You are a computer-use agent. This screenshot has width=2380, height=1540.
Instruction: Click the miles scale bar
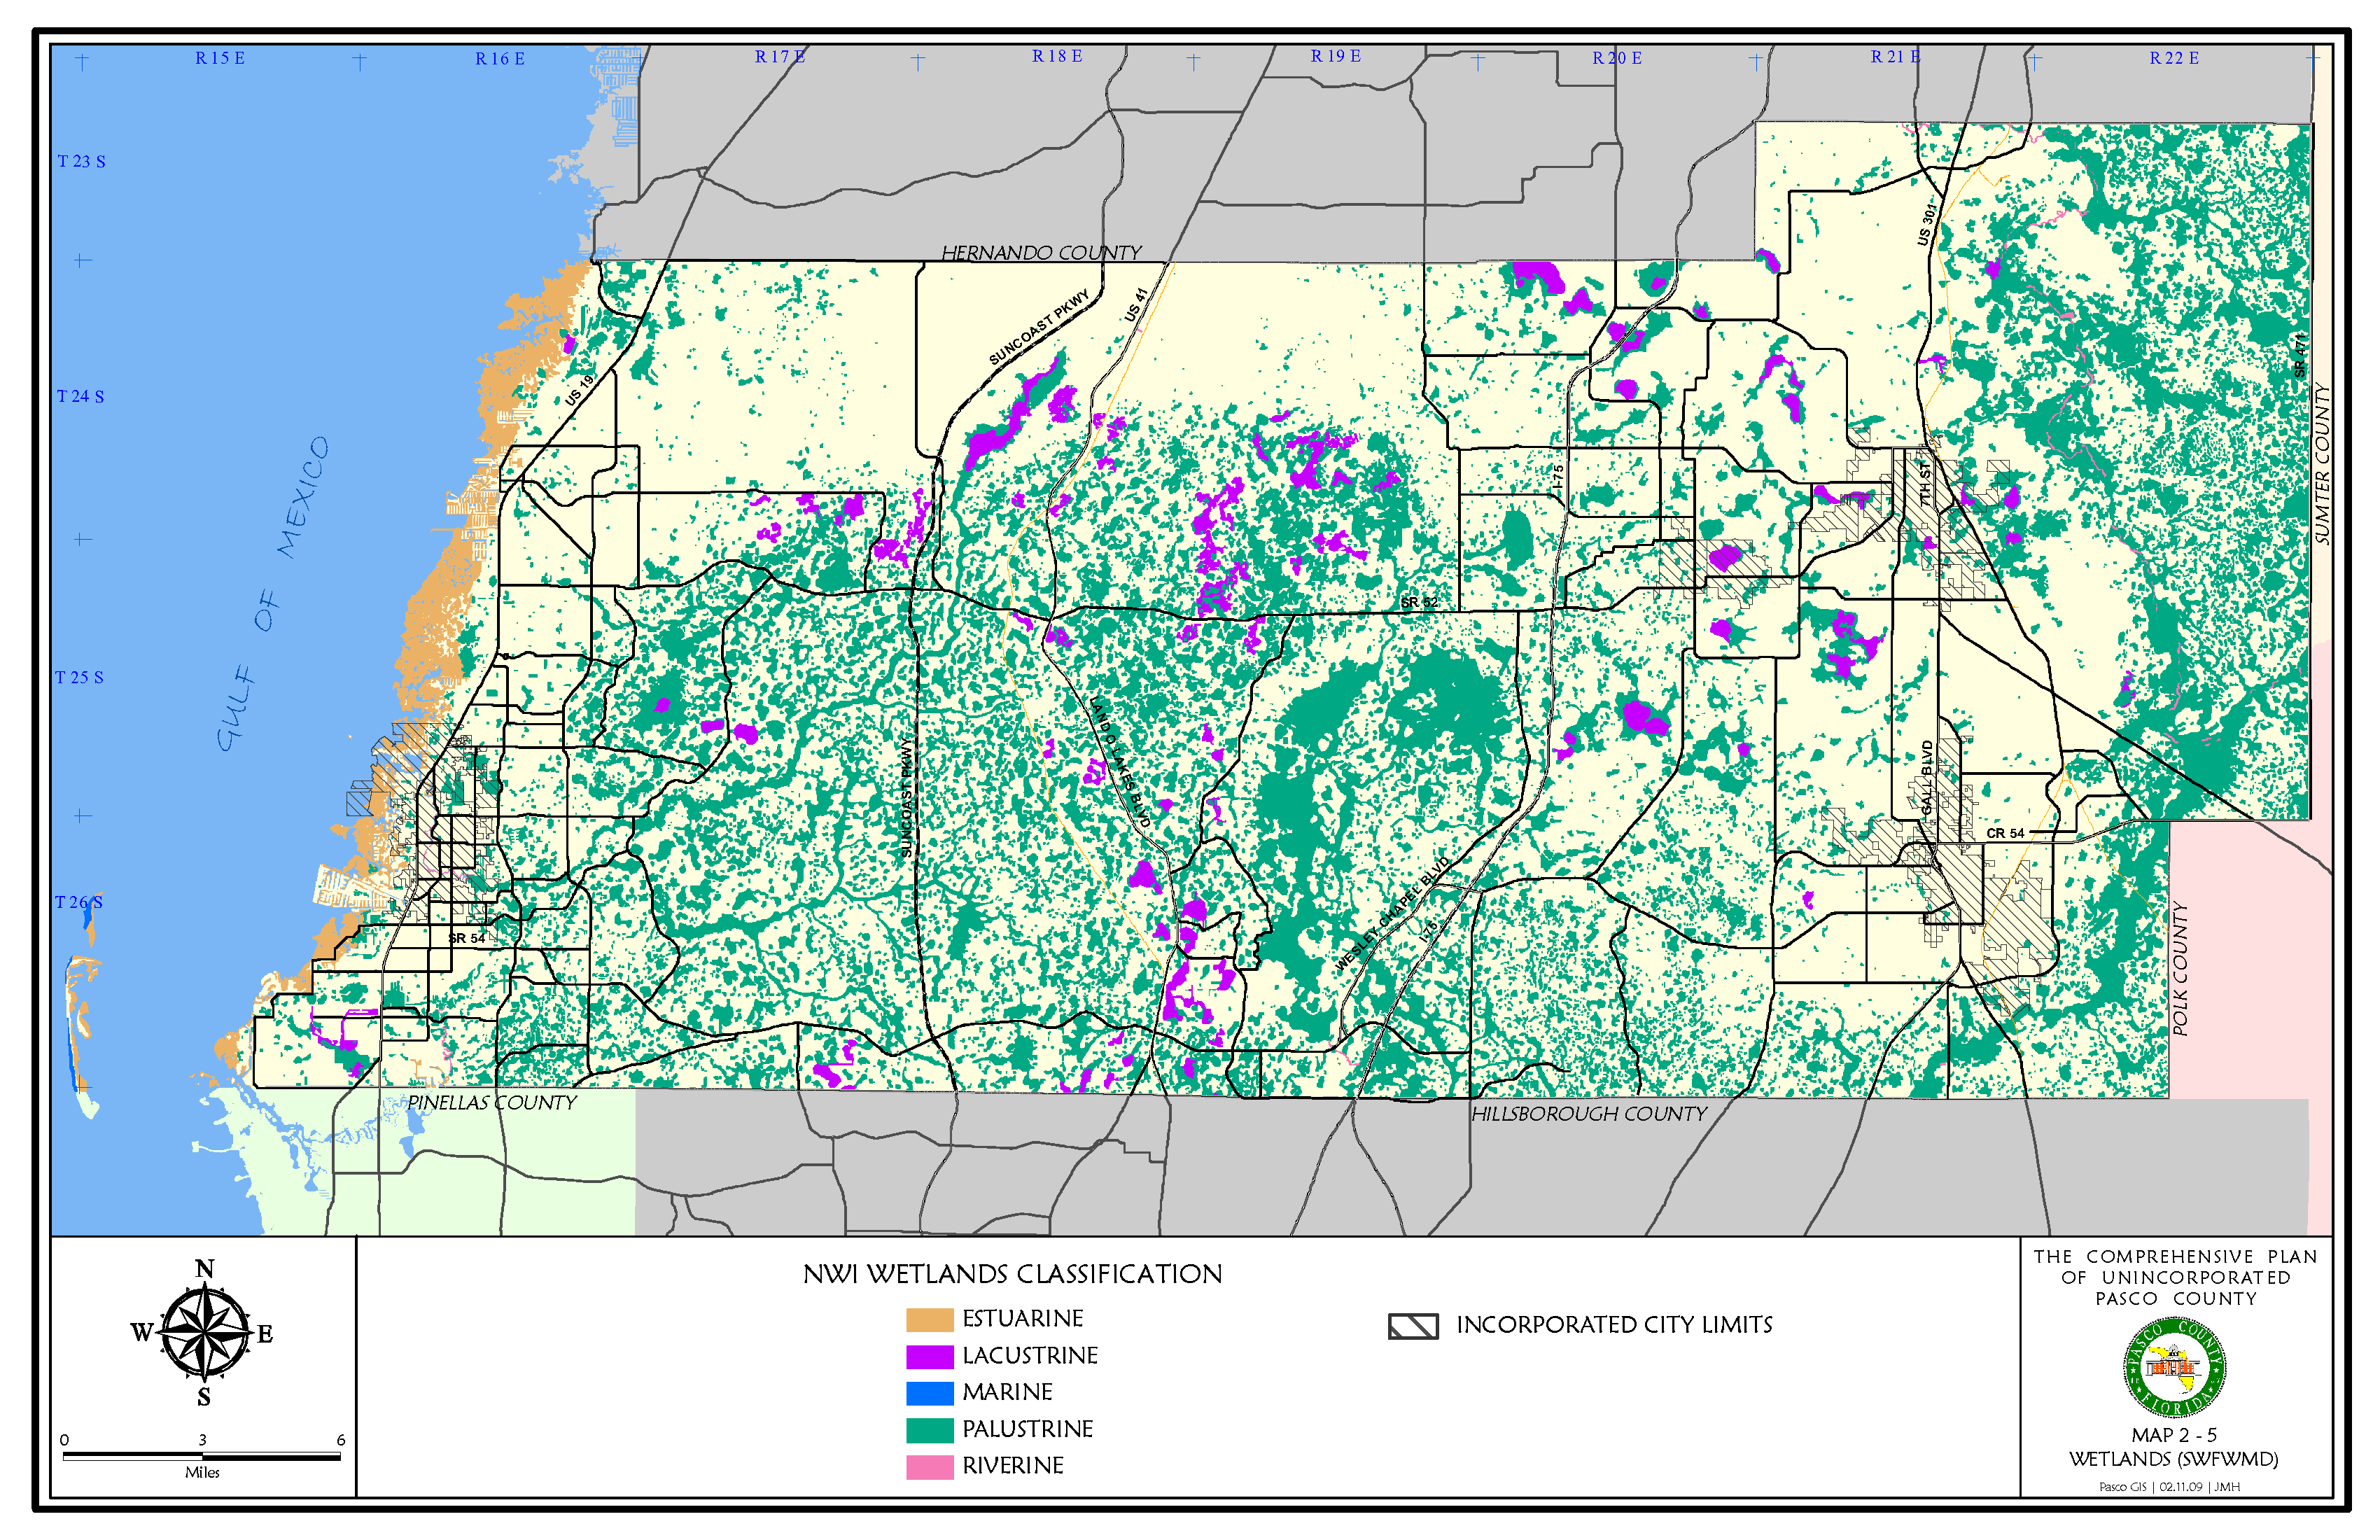pos(202,1456)
